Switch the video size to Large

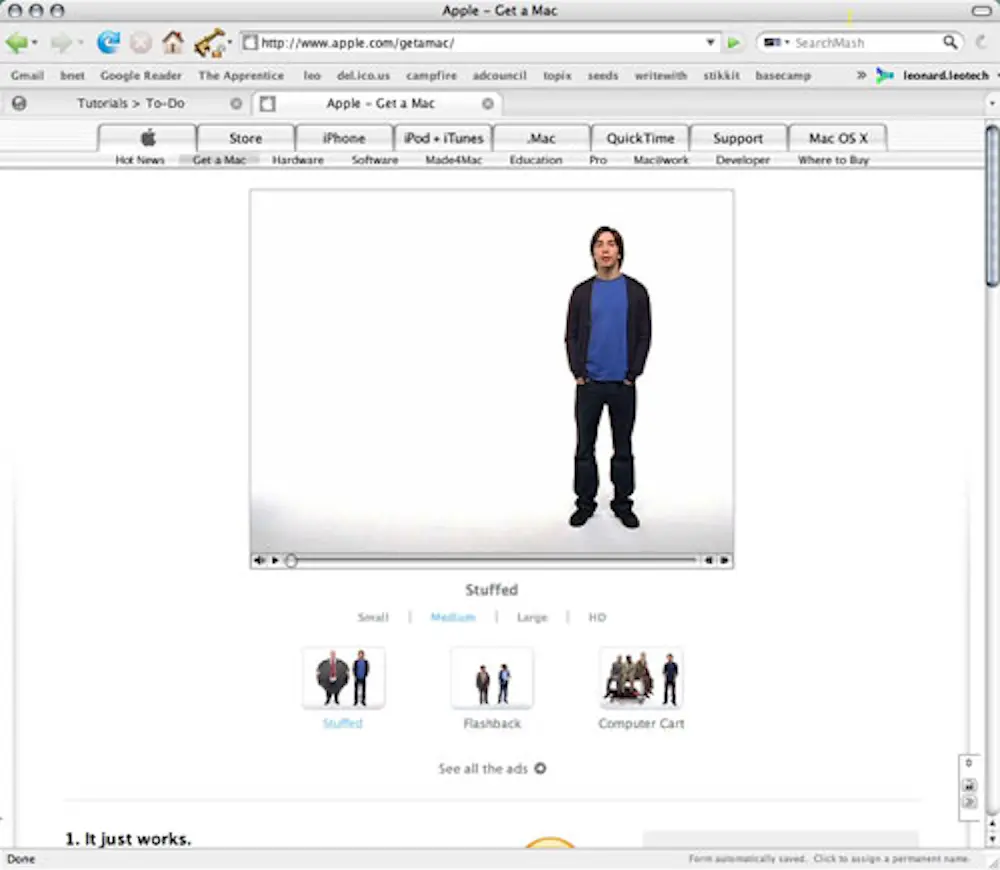(x=532, y=617)
